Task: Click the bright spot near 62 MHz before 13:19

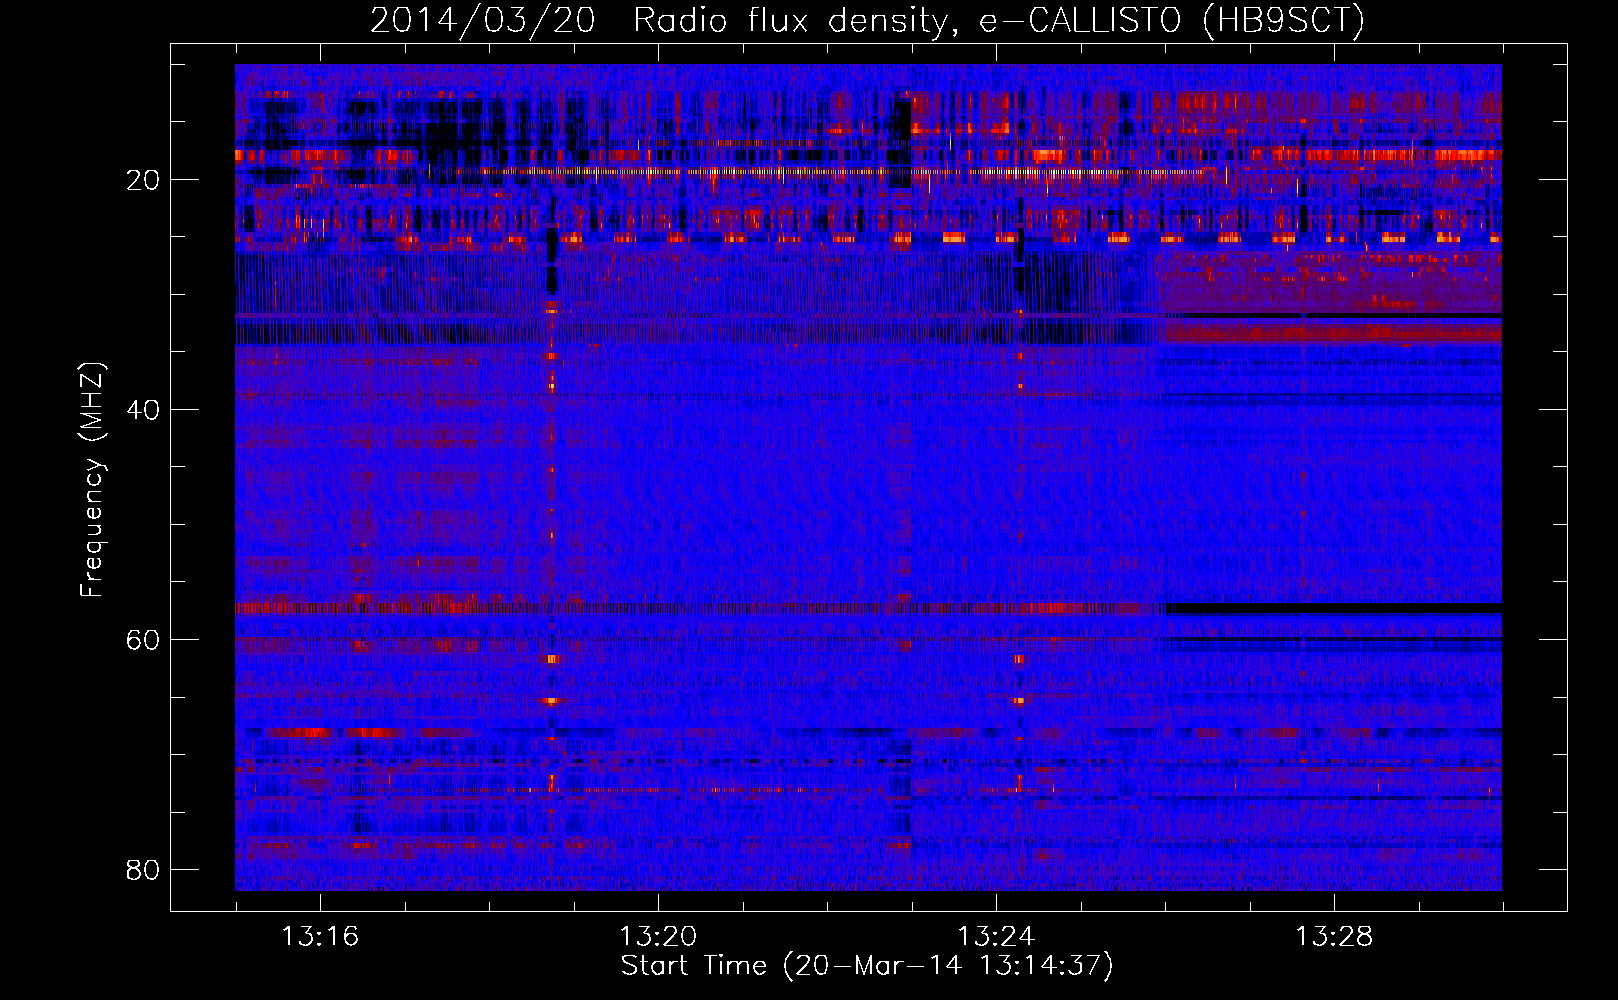Action: 551,659
